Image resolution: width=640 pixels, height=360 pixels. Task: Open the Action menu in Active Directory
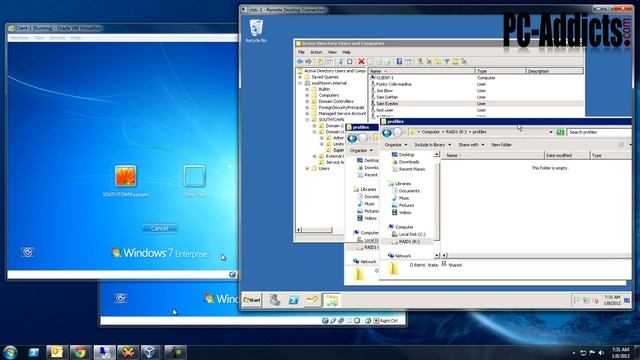point(316,52)
